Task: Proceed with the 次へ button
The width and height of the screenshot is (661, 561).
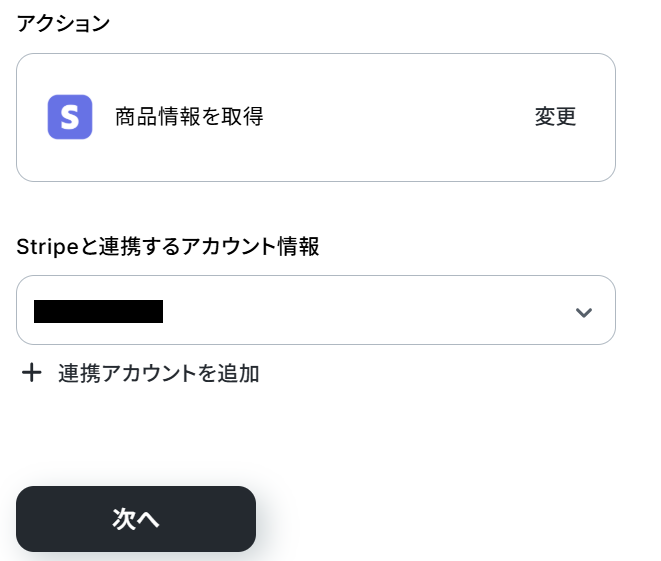Action: coord(136,519)
